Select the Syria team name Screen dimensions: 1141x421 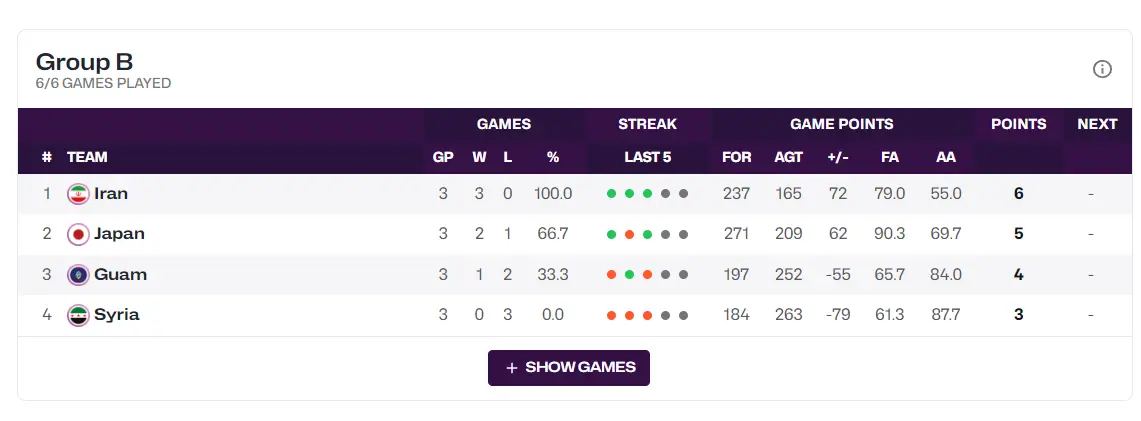[x=117, y=315]
